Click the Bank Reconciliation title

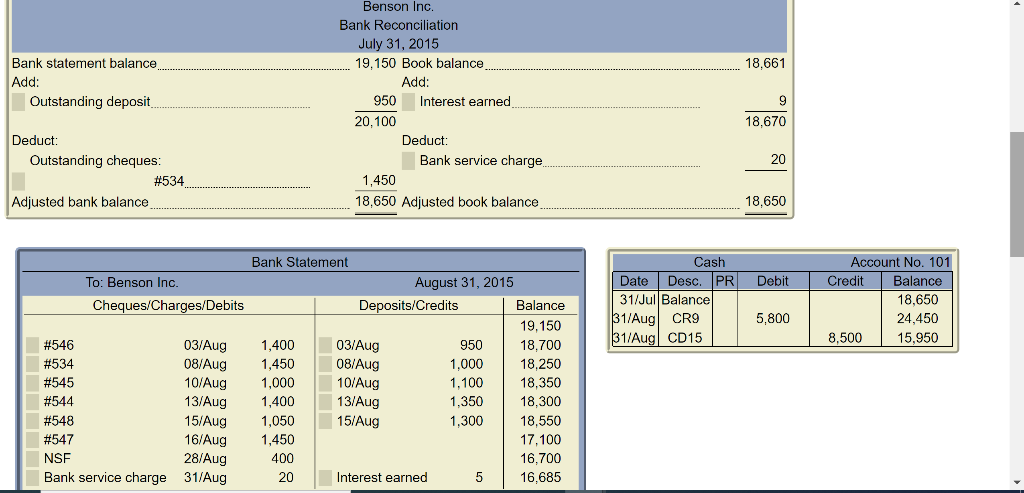398,25
